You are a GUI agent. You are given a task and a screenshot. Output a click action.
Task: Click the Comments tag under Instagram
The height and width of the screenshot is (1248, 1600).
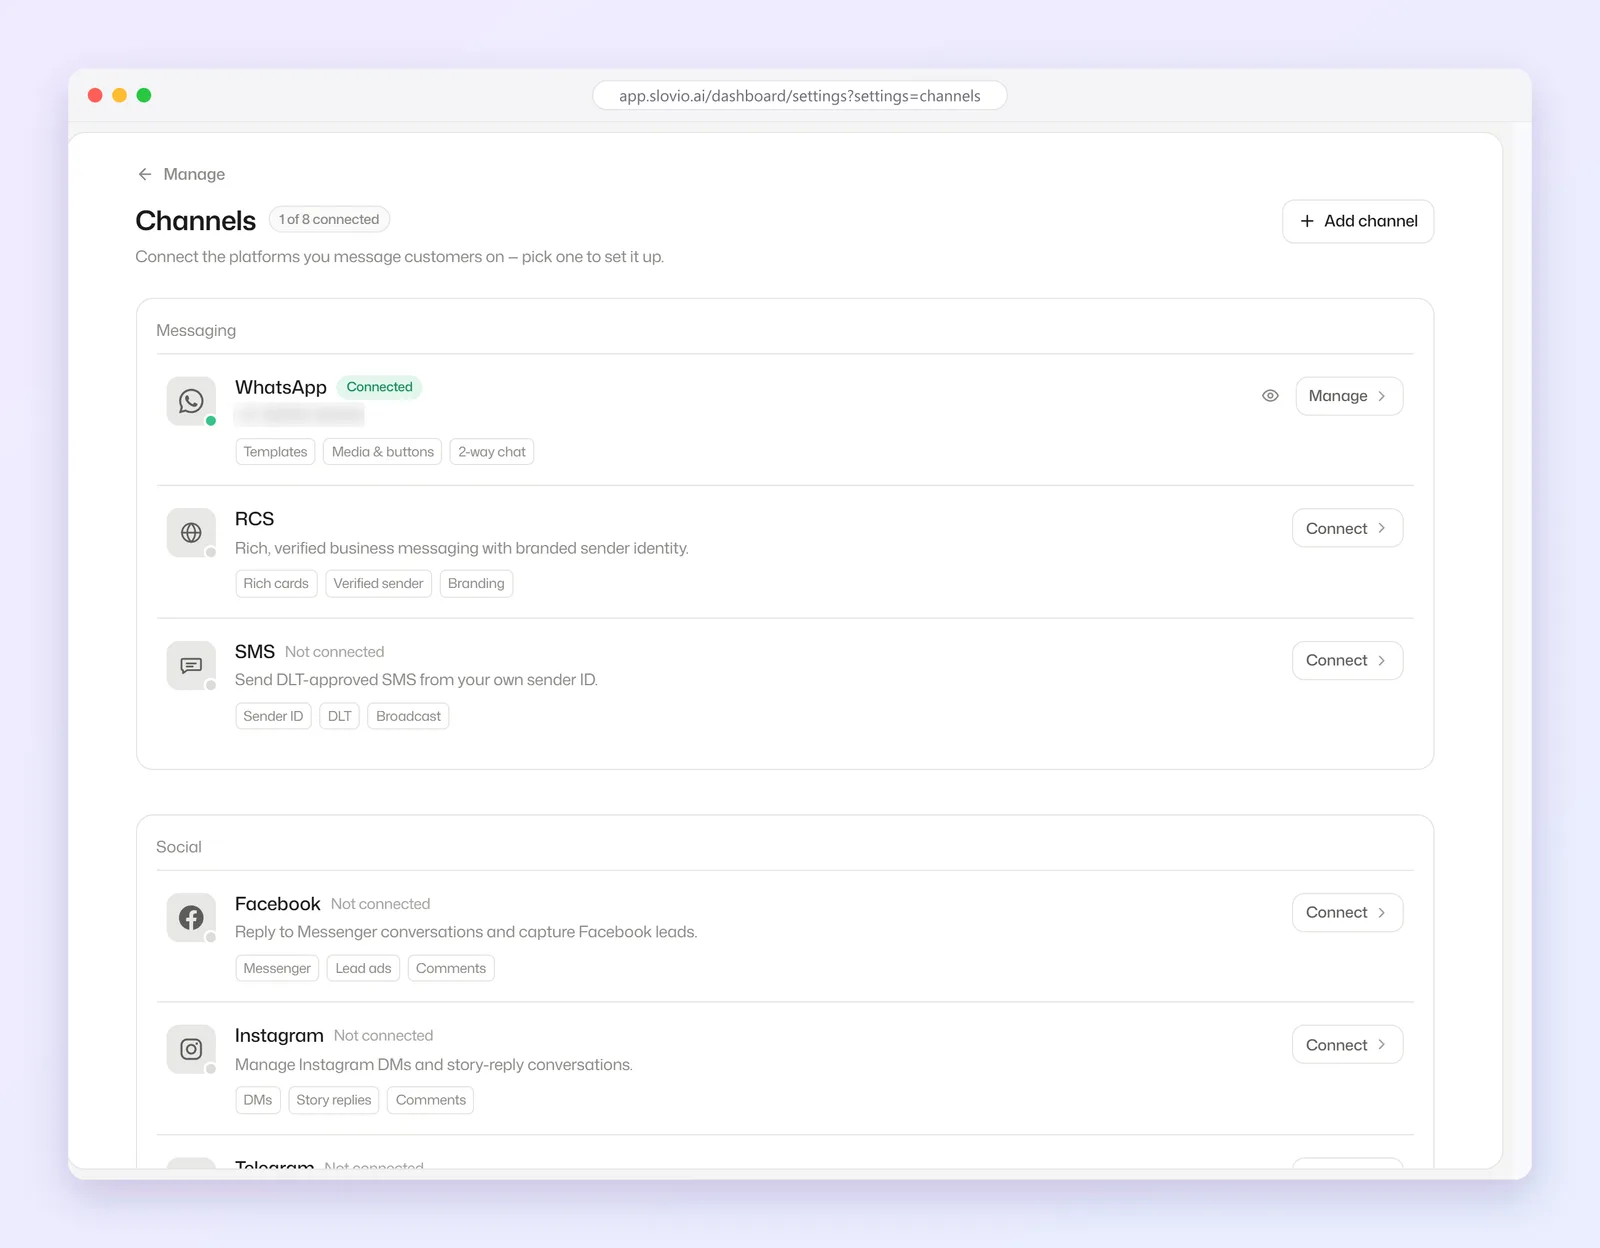431,1100
